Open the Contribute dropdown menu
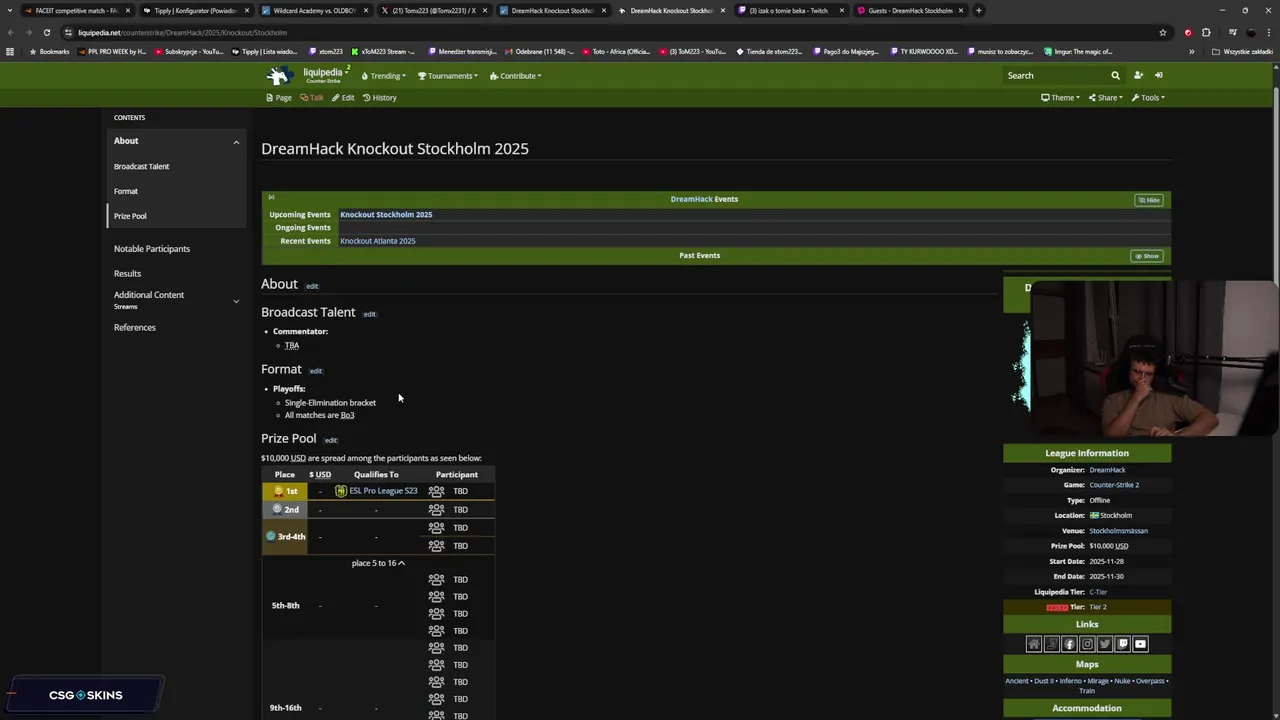1280x720 pixels. click(x=516, y=76)
